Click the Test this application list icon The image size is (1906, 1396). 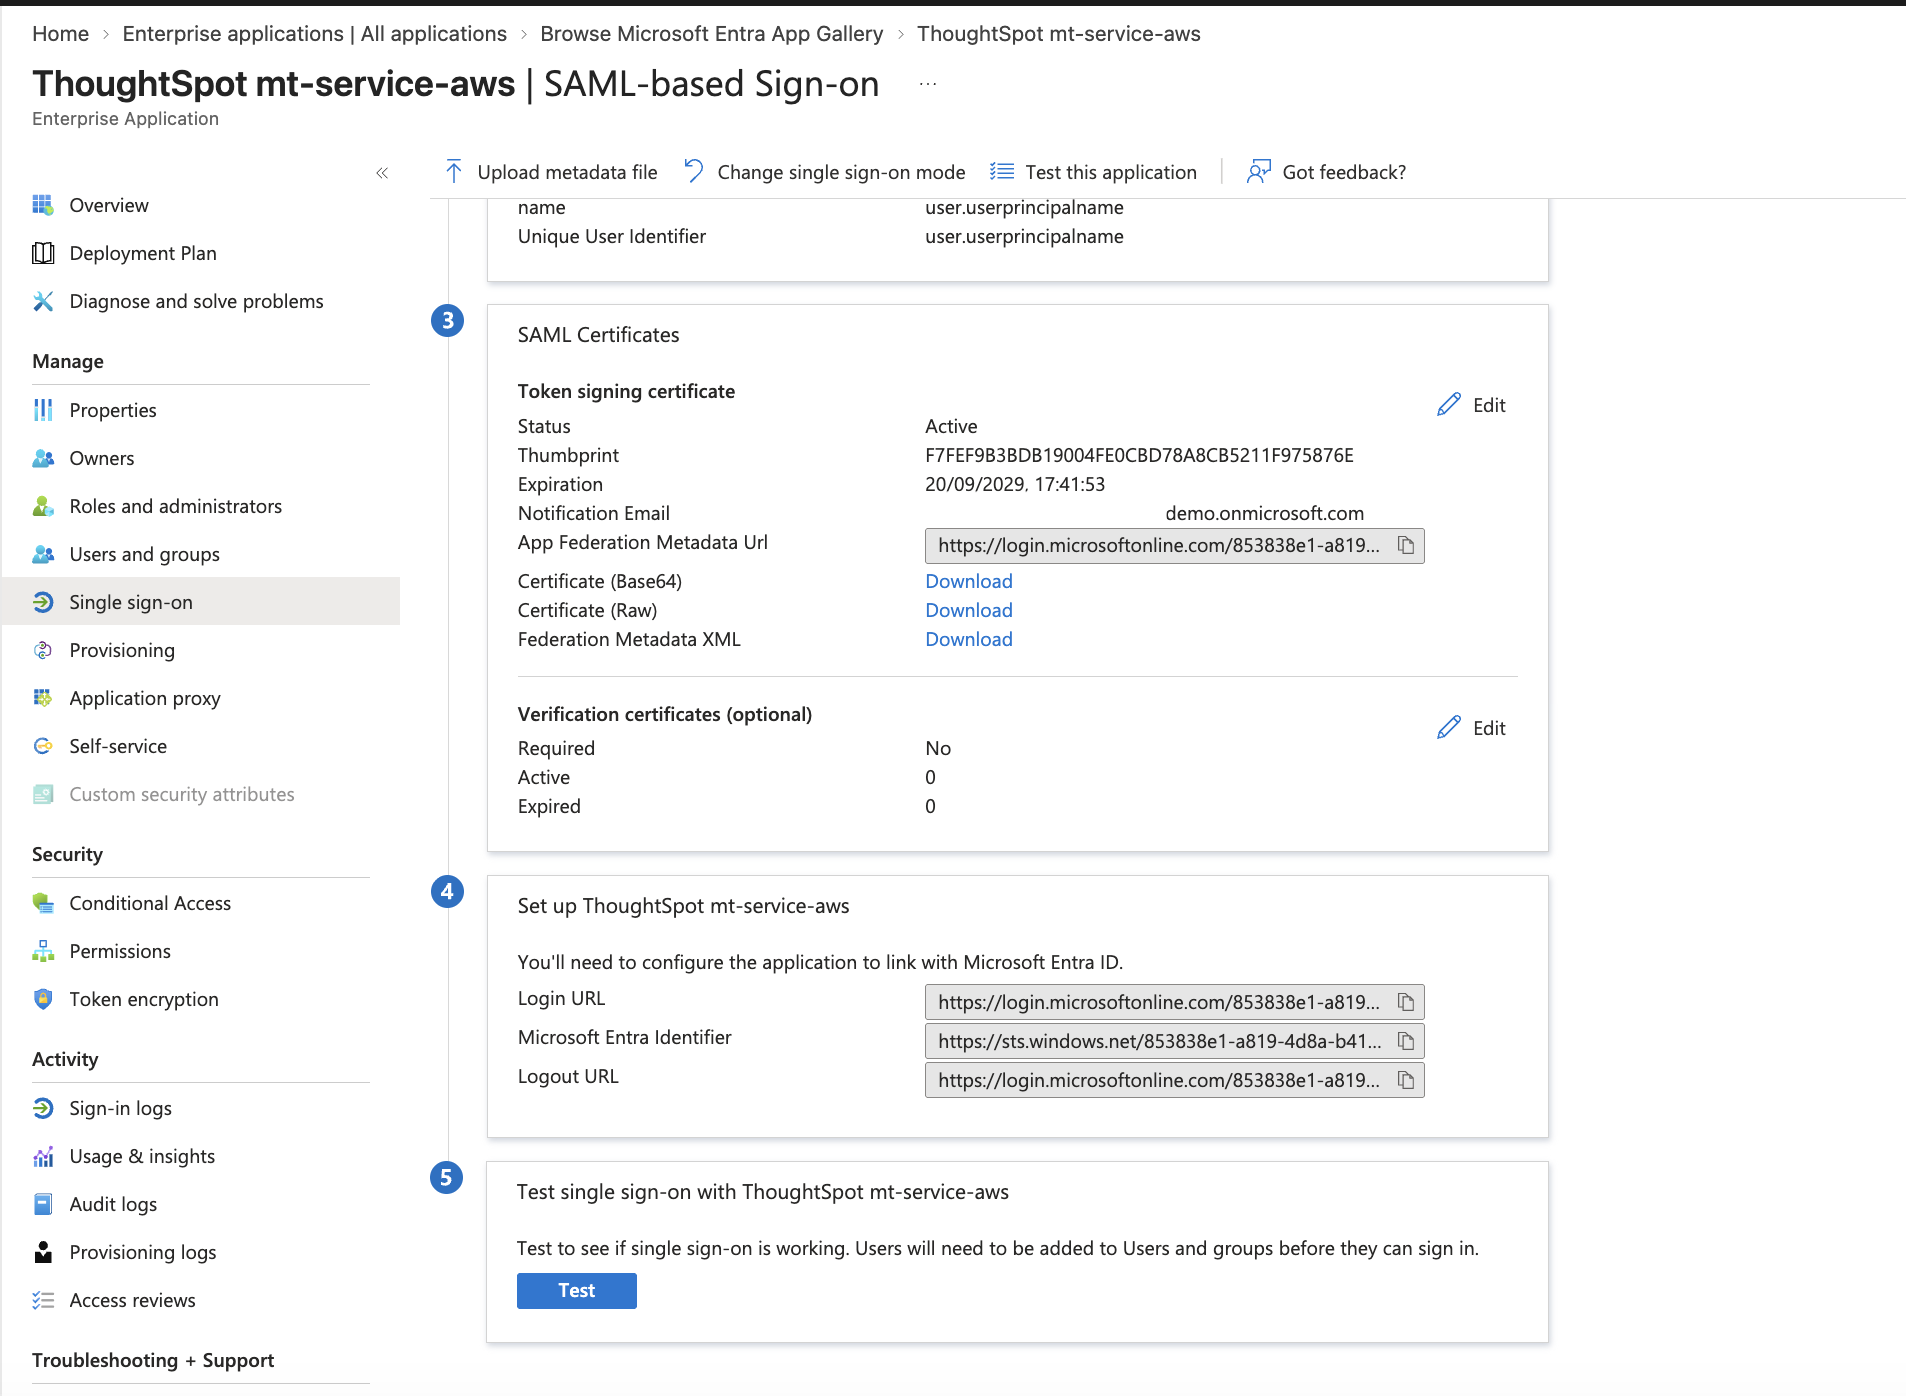point(1002,172)
